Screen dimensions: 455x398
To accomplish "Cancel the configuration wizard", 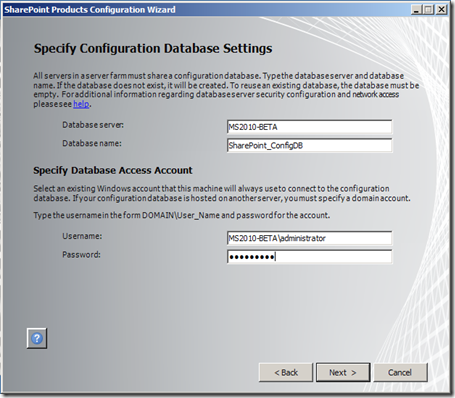I will 400,372.
